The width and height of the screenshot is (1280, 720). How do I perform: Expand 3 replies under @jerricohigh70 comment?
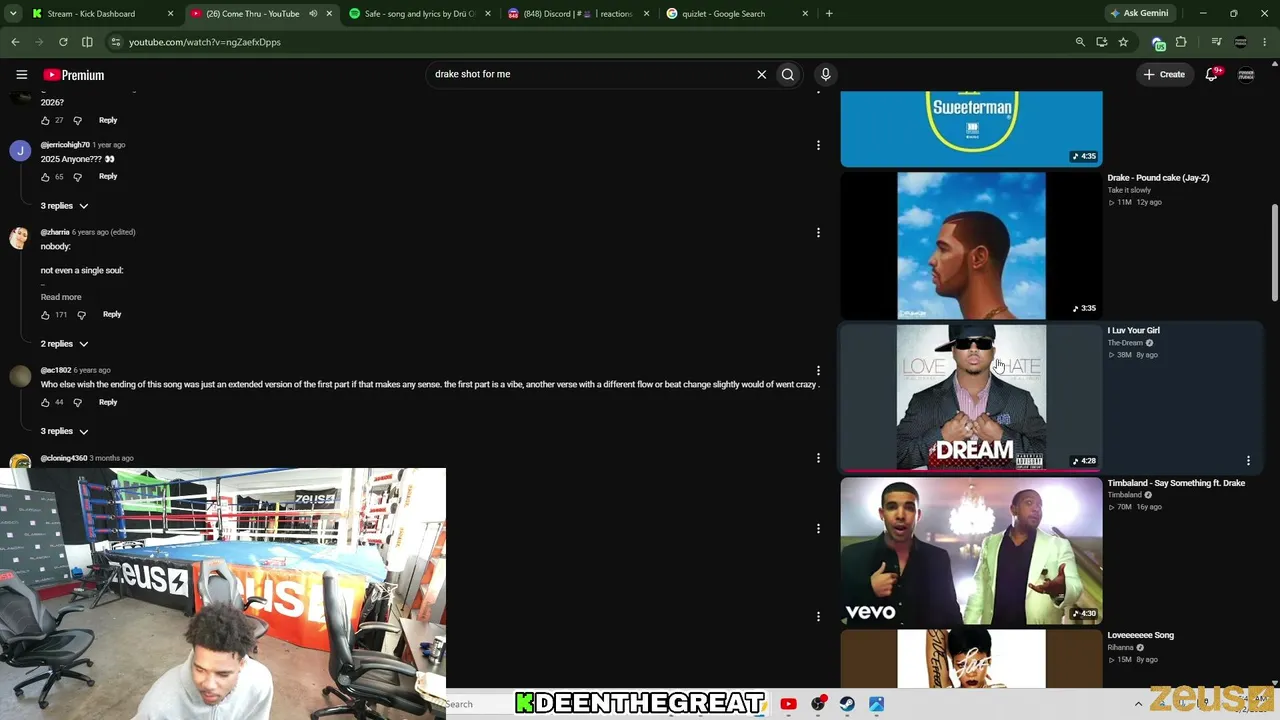[64, 206]
